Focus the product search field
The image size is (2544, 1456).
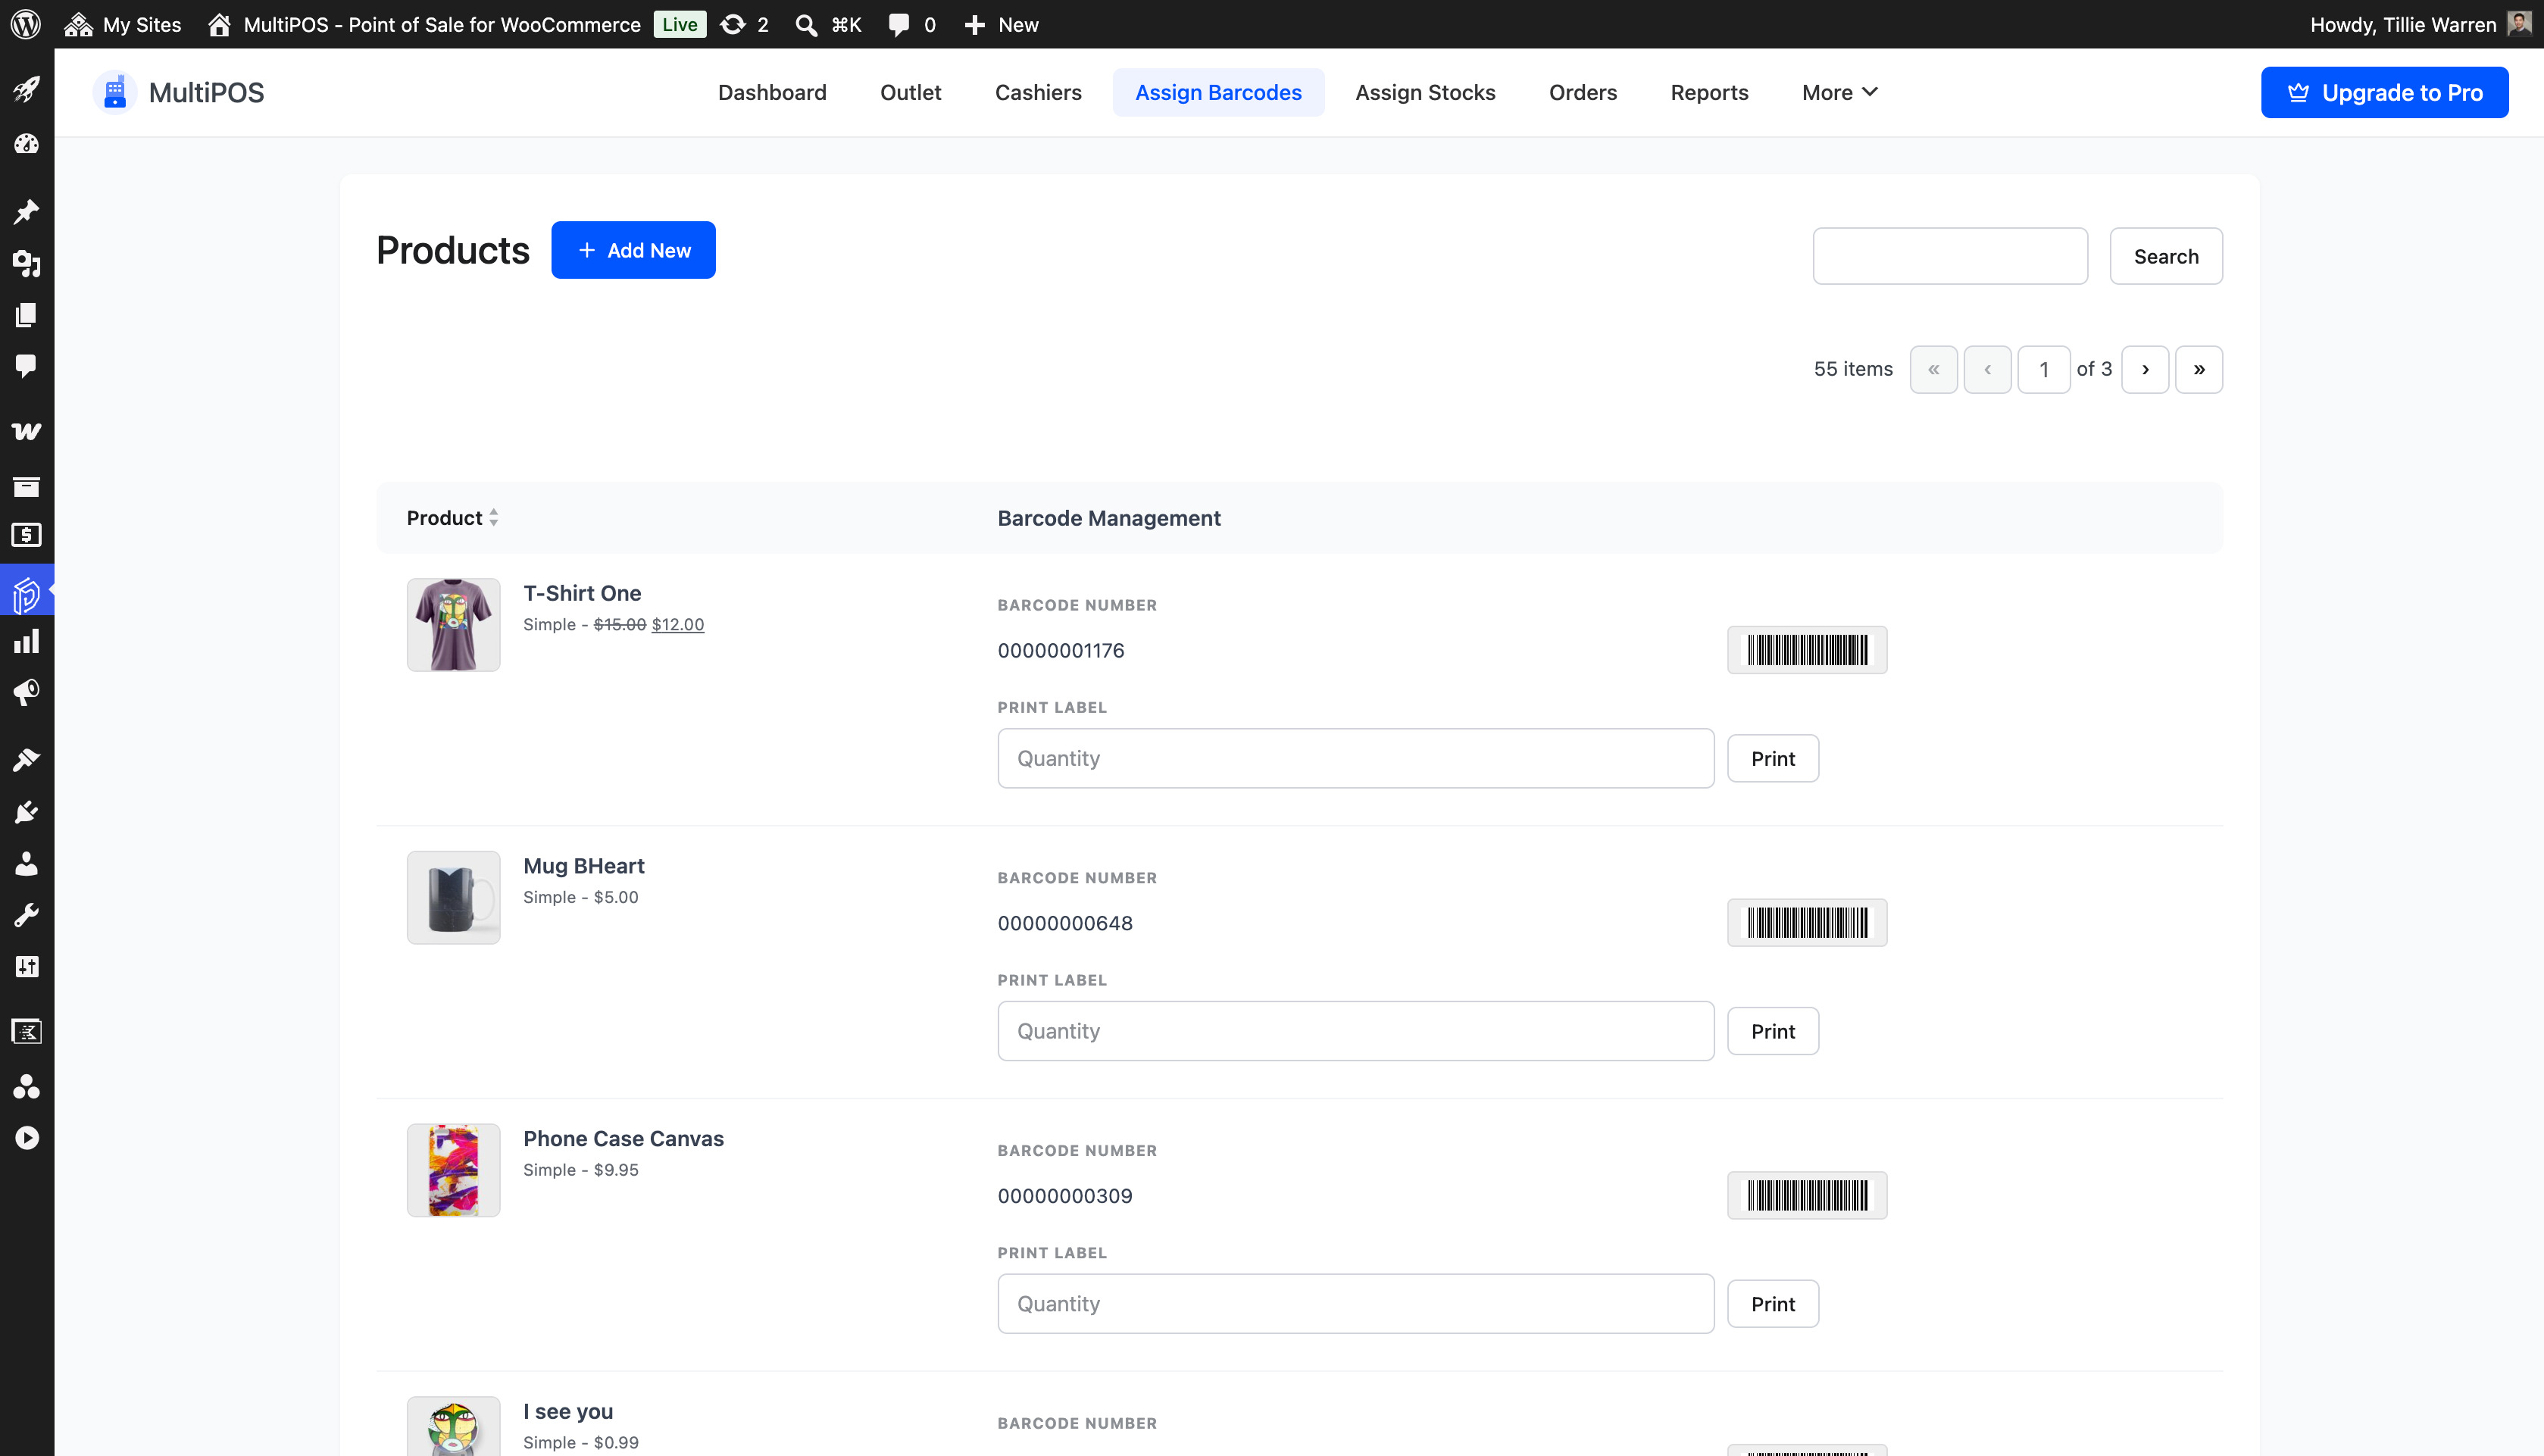pos(1950,256)
